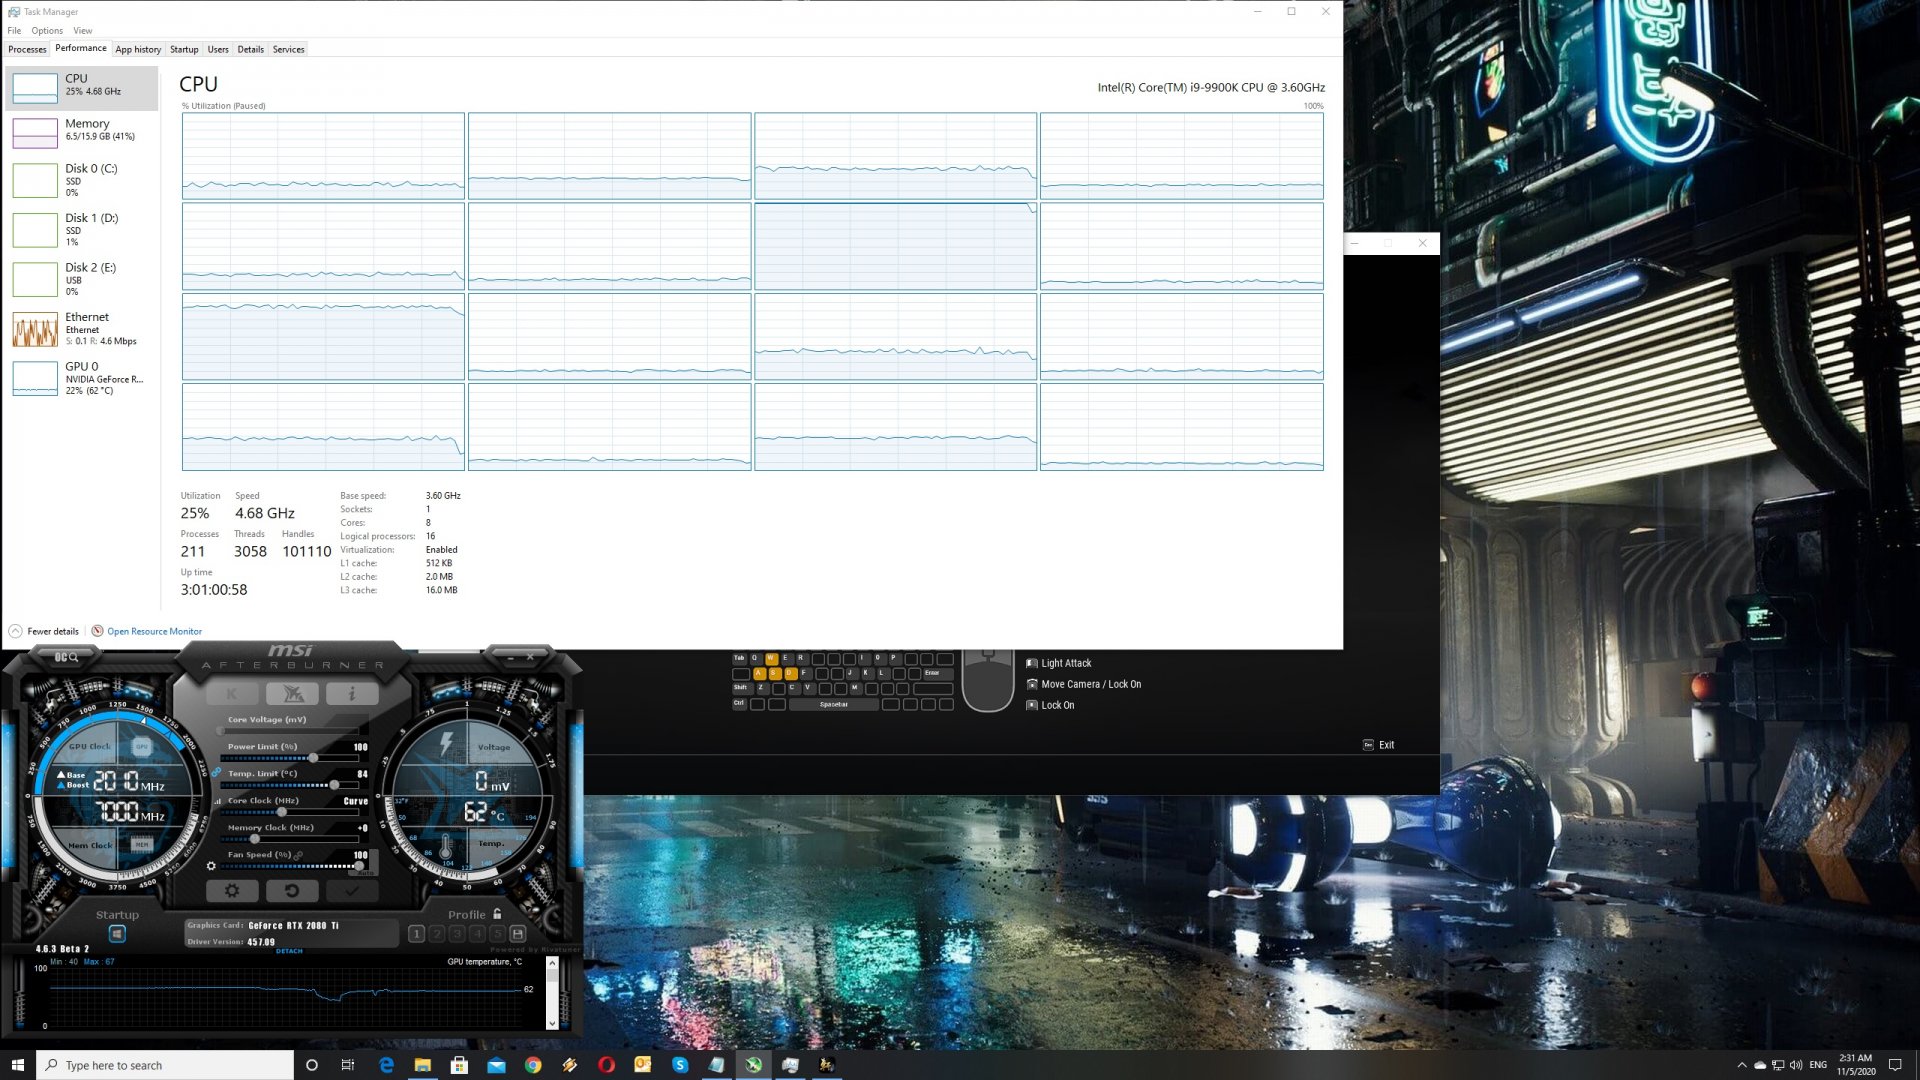Click the Kombustor 'K' button

click(x=232, y=693)
